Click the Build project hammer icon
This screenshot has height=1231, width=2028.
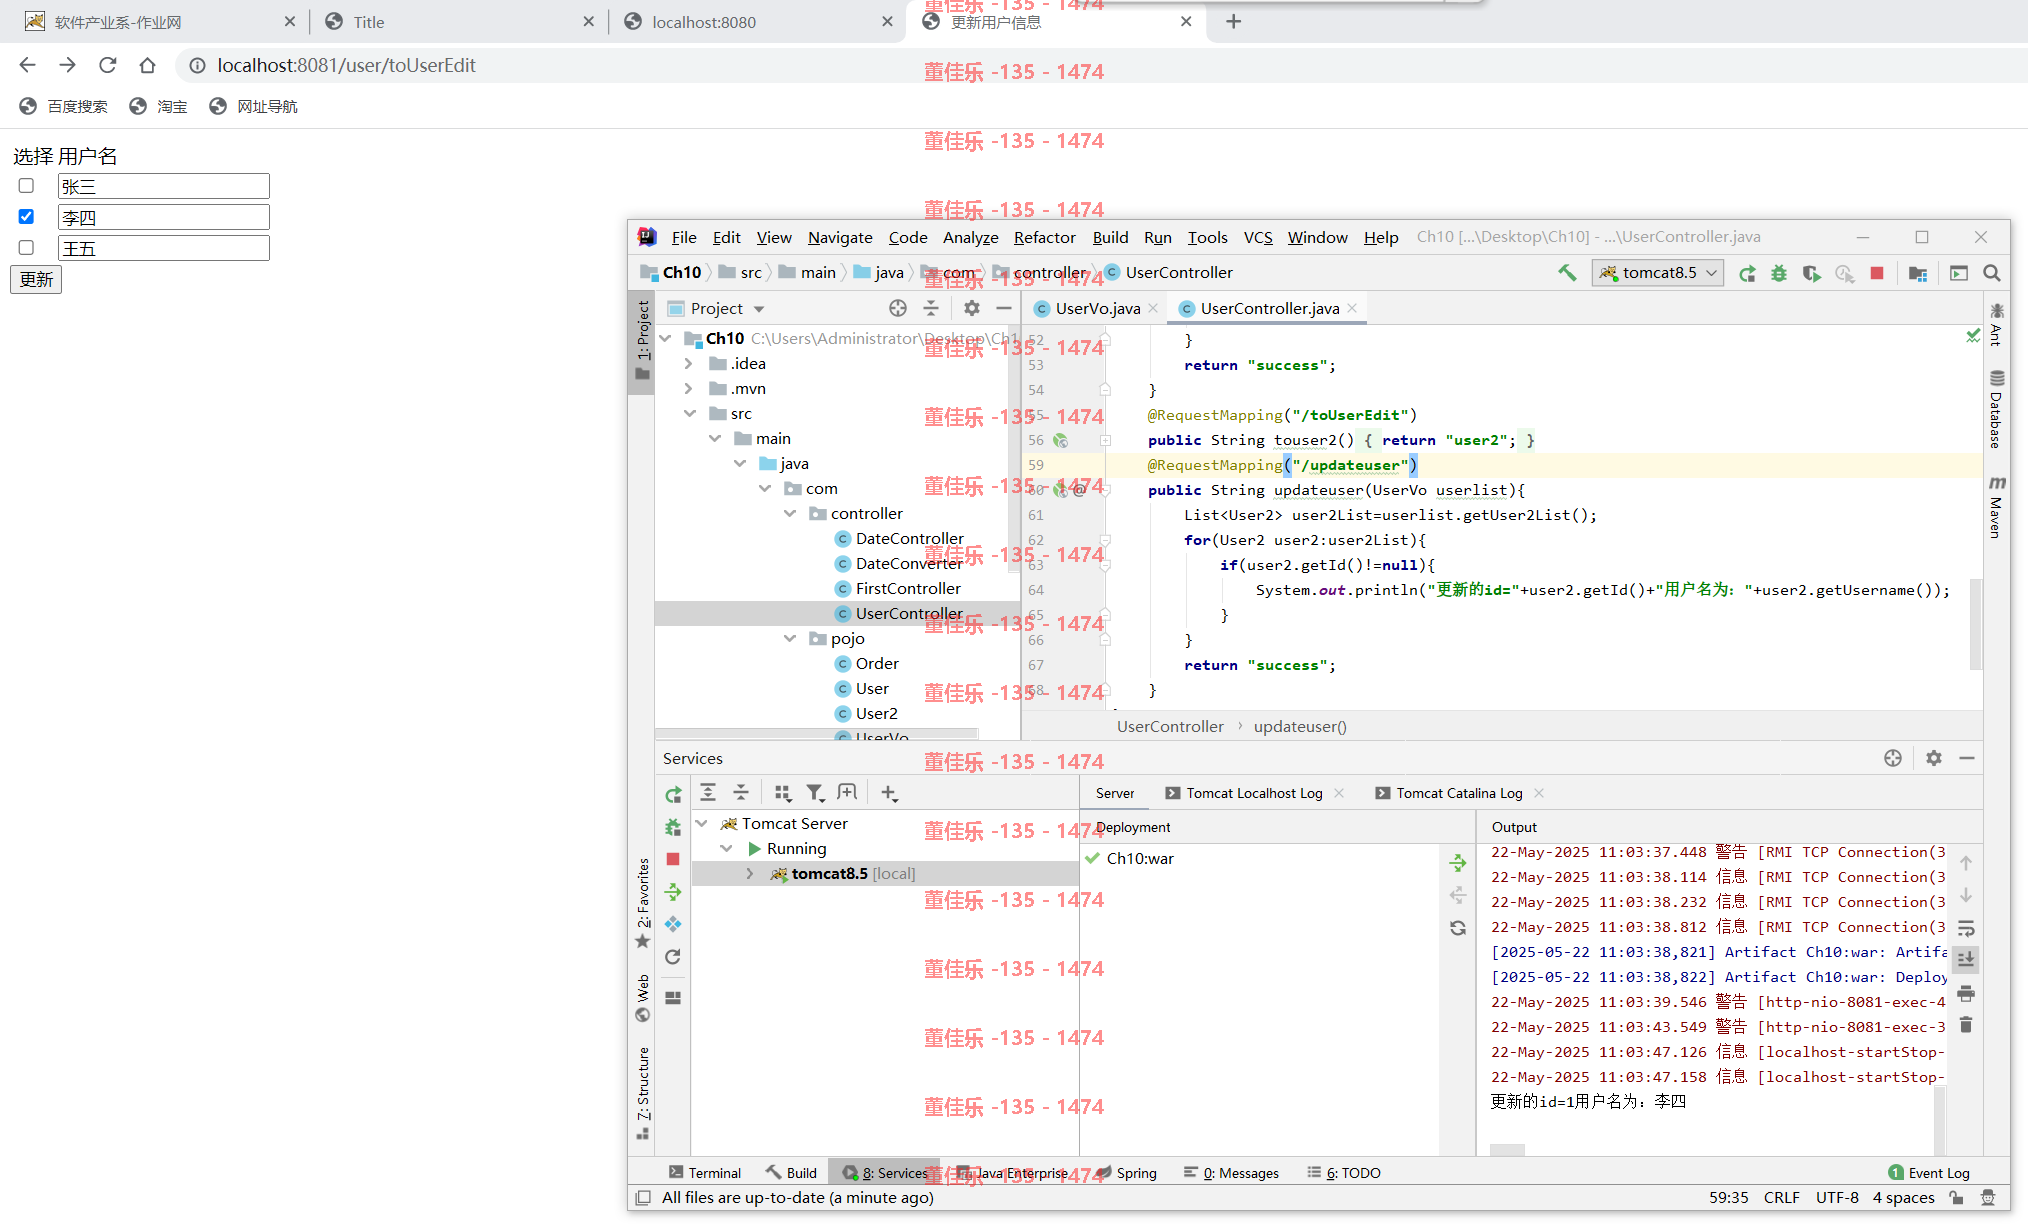(1567, 273)
